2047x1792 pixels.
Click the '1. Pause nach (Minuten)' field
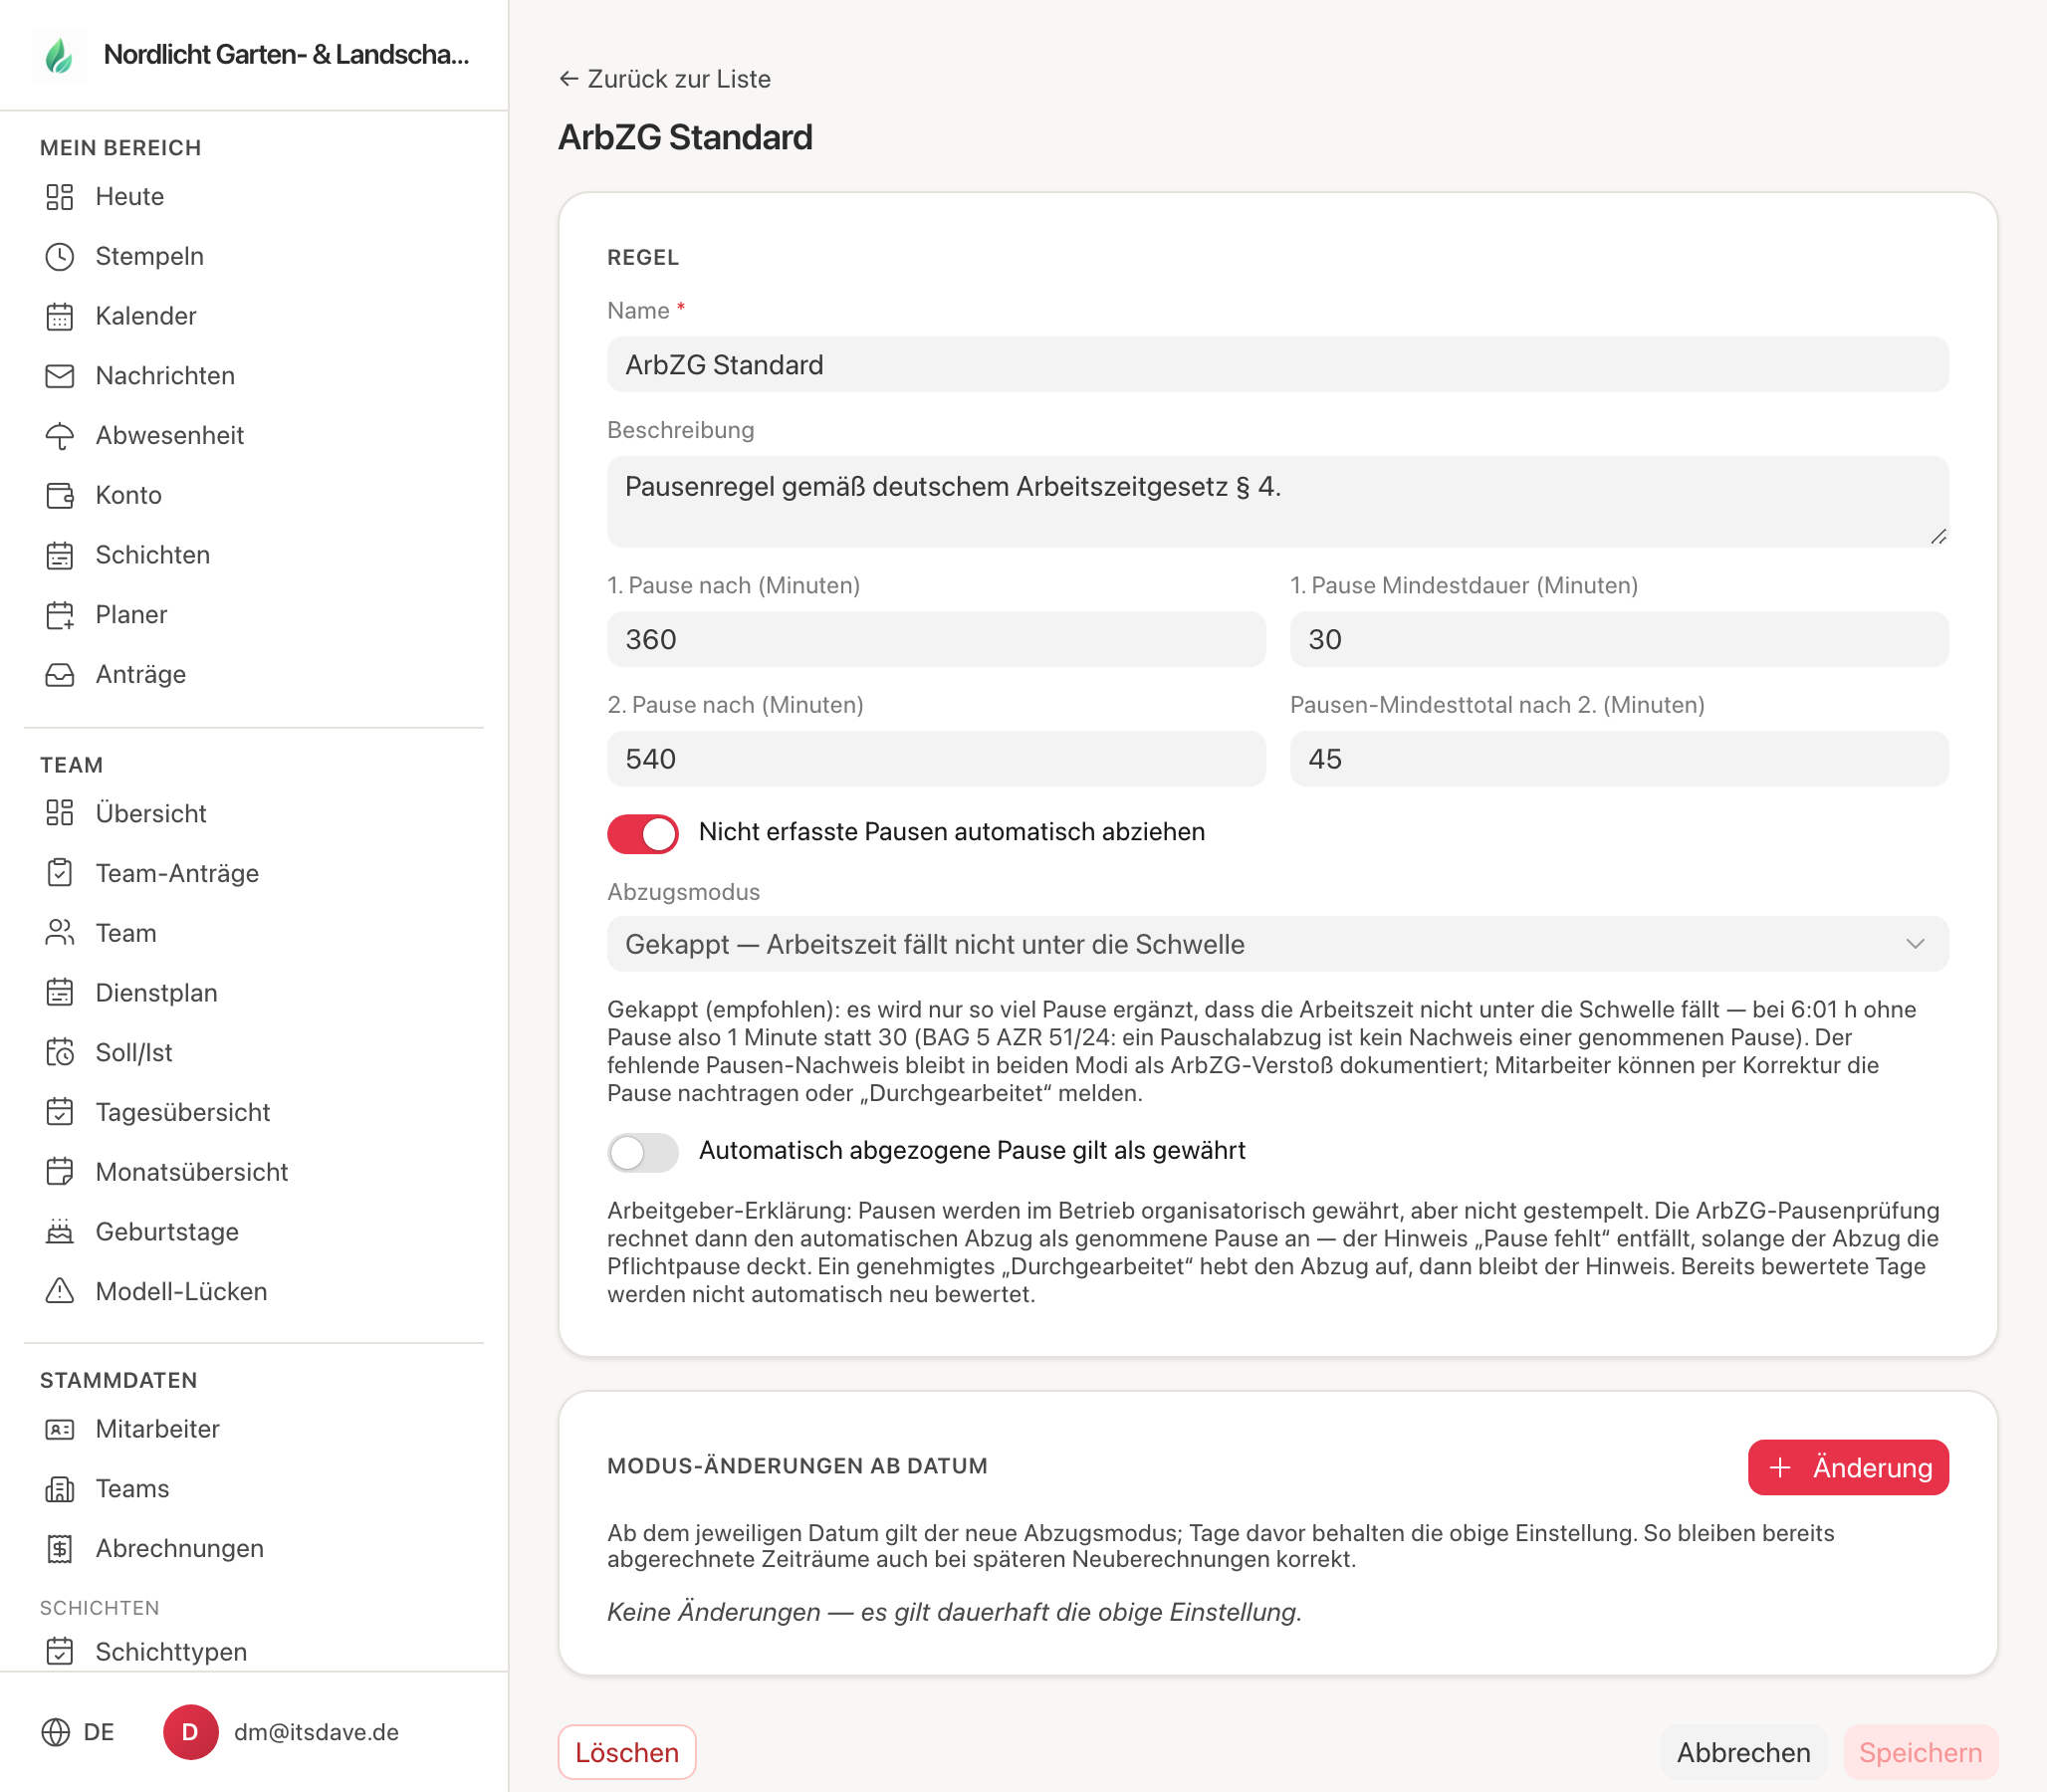click(936, 640)
